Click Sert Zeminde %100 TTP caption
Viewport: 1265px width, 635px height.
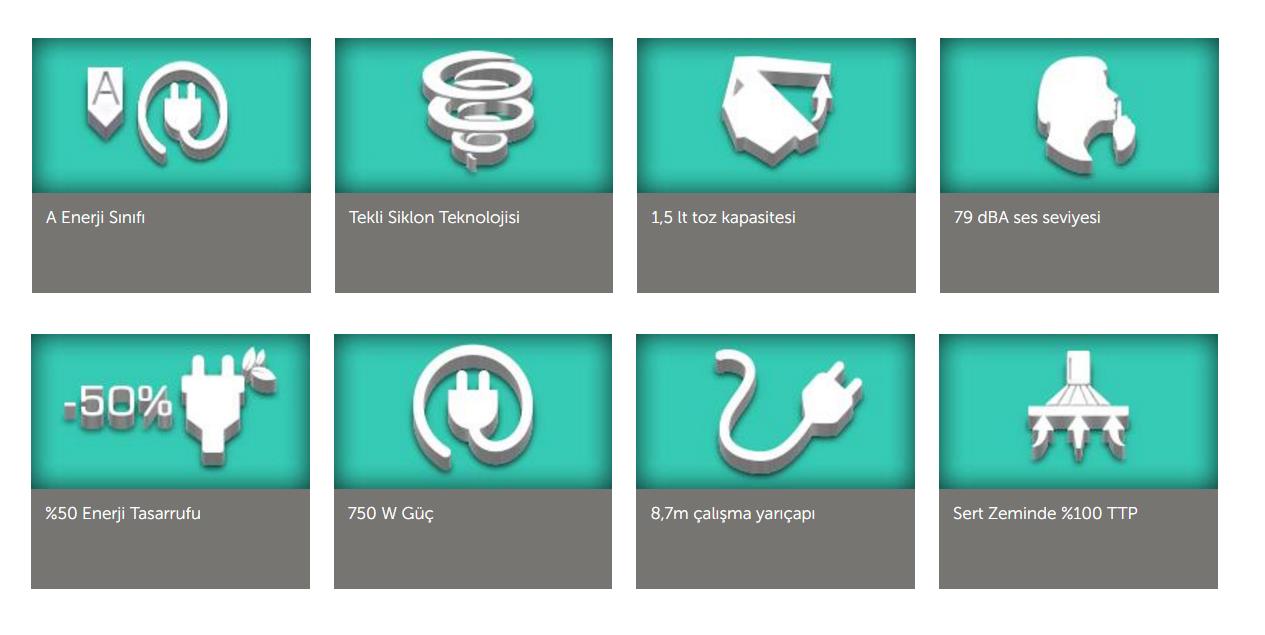(x=1045, y=513)
